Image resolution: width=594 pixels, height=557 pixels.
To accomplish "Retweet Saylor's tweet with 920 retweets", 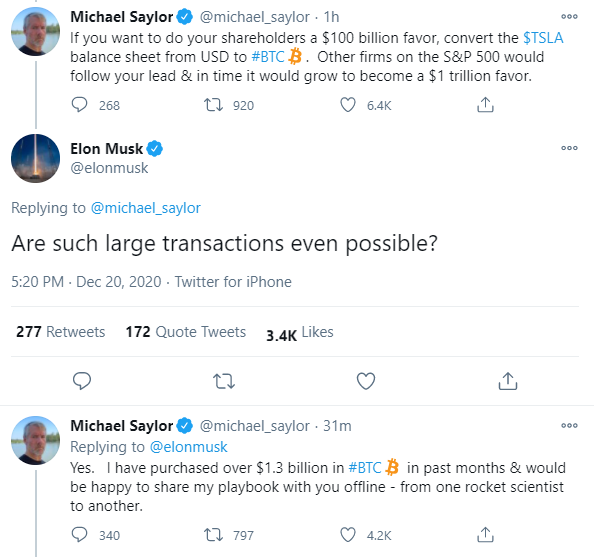I will point(213,105).
